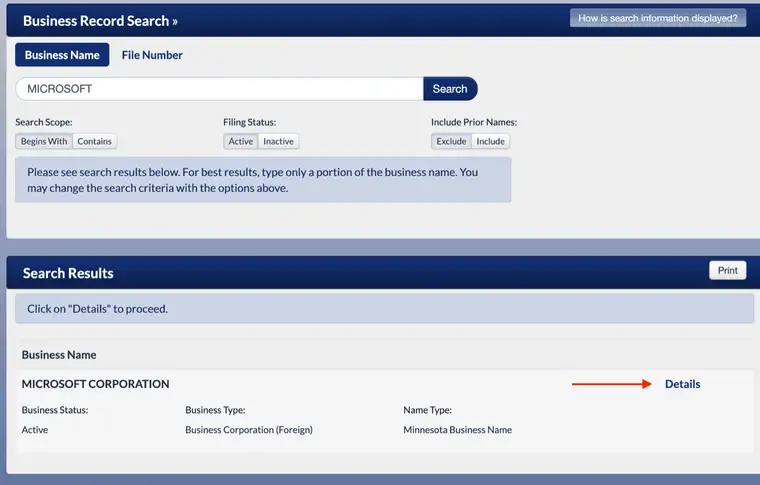Click the 'Name Type:' label

[428, 410]
